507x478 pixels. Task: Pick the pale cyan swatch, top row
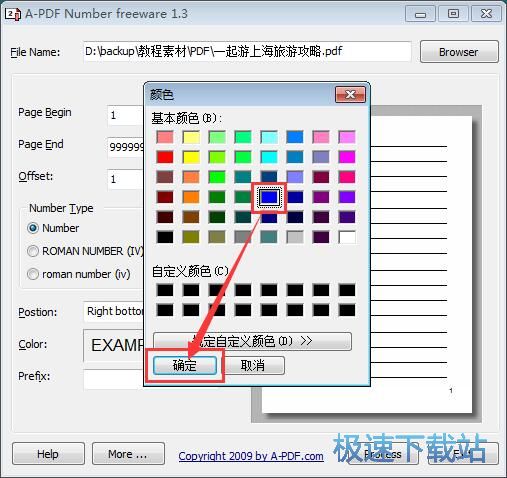pos(269,137)
